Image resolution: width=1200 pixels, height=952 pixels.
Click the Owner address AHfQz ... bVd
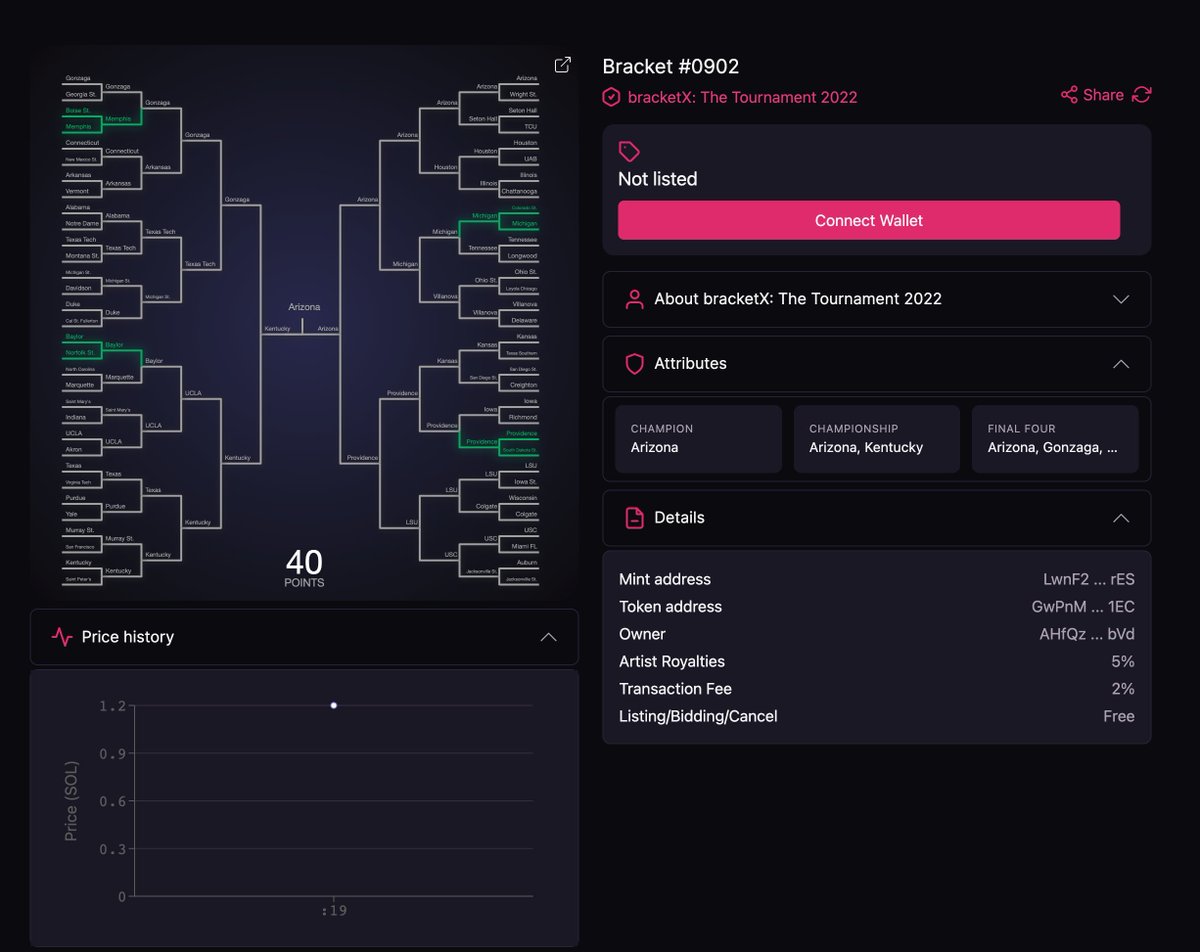tap(1087, 634)
